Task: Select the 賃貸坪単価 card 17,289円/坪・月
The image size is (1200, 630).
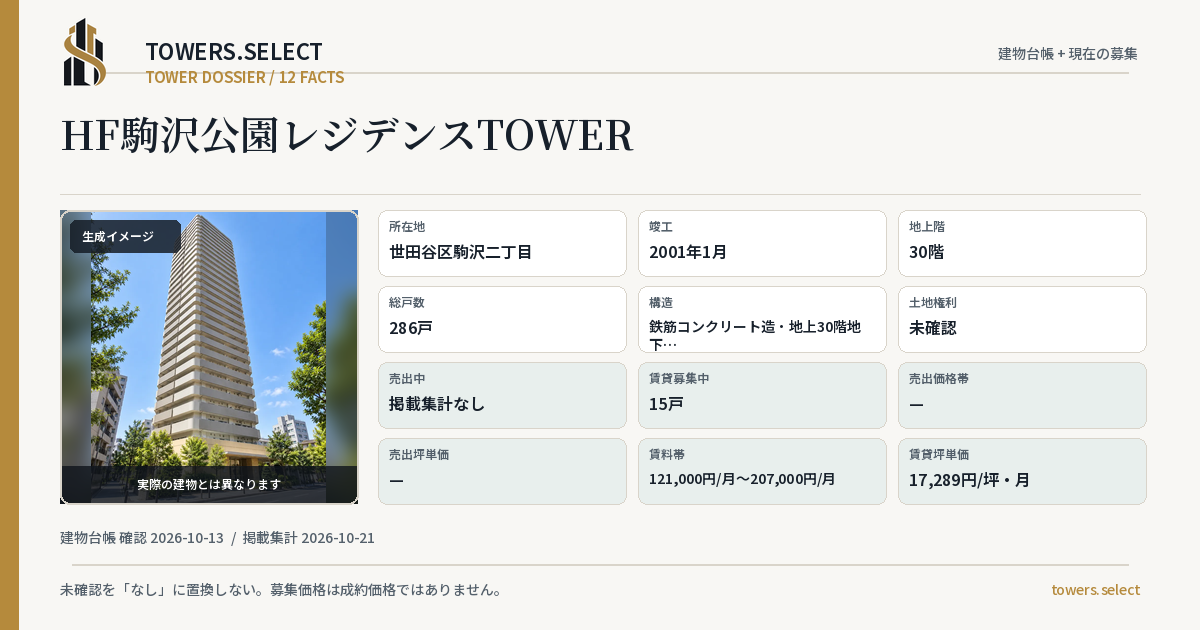Action: [x=1022, y=471]
